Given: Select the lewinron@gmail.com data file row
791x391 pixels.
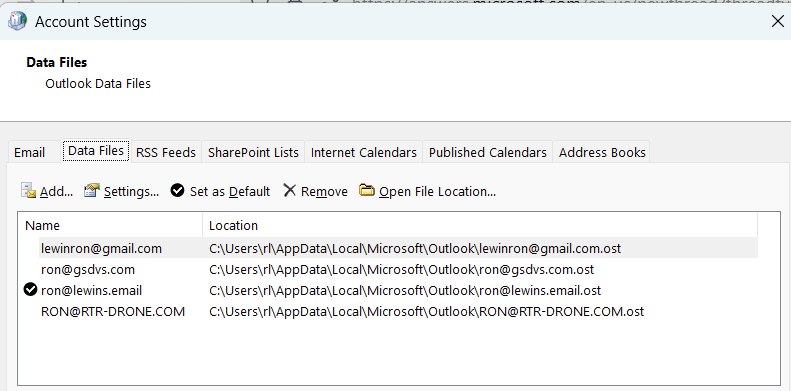Looking at the screenshot, I should coord(399,248).
